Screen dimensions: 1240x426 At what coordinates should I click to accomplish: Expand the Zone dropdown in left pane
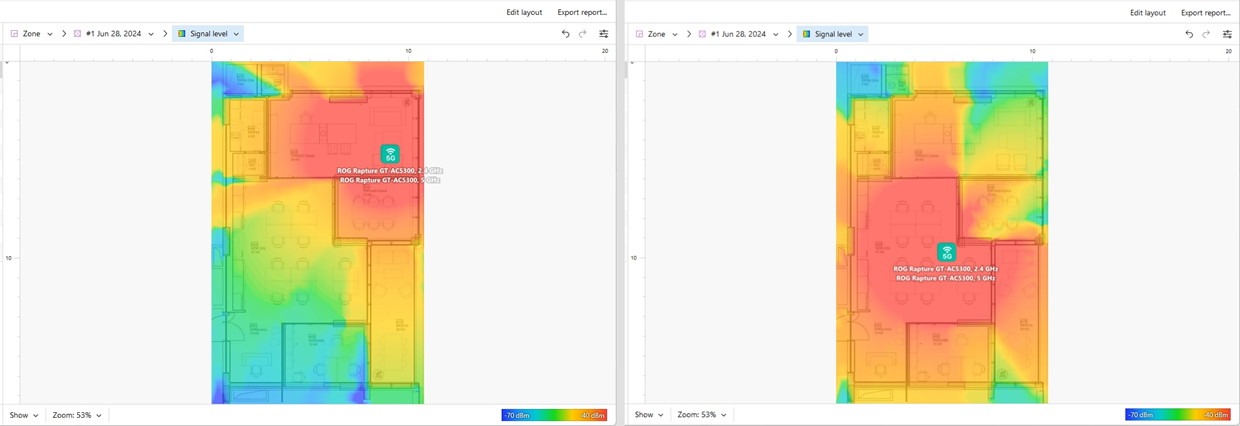pyautogui.click(x=32, y=34)
